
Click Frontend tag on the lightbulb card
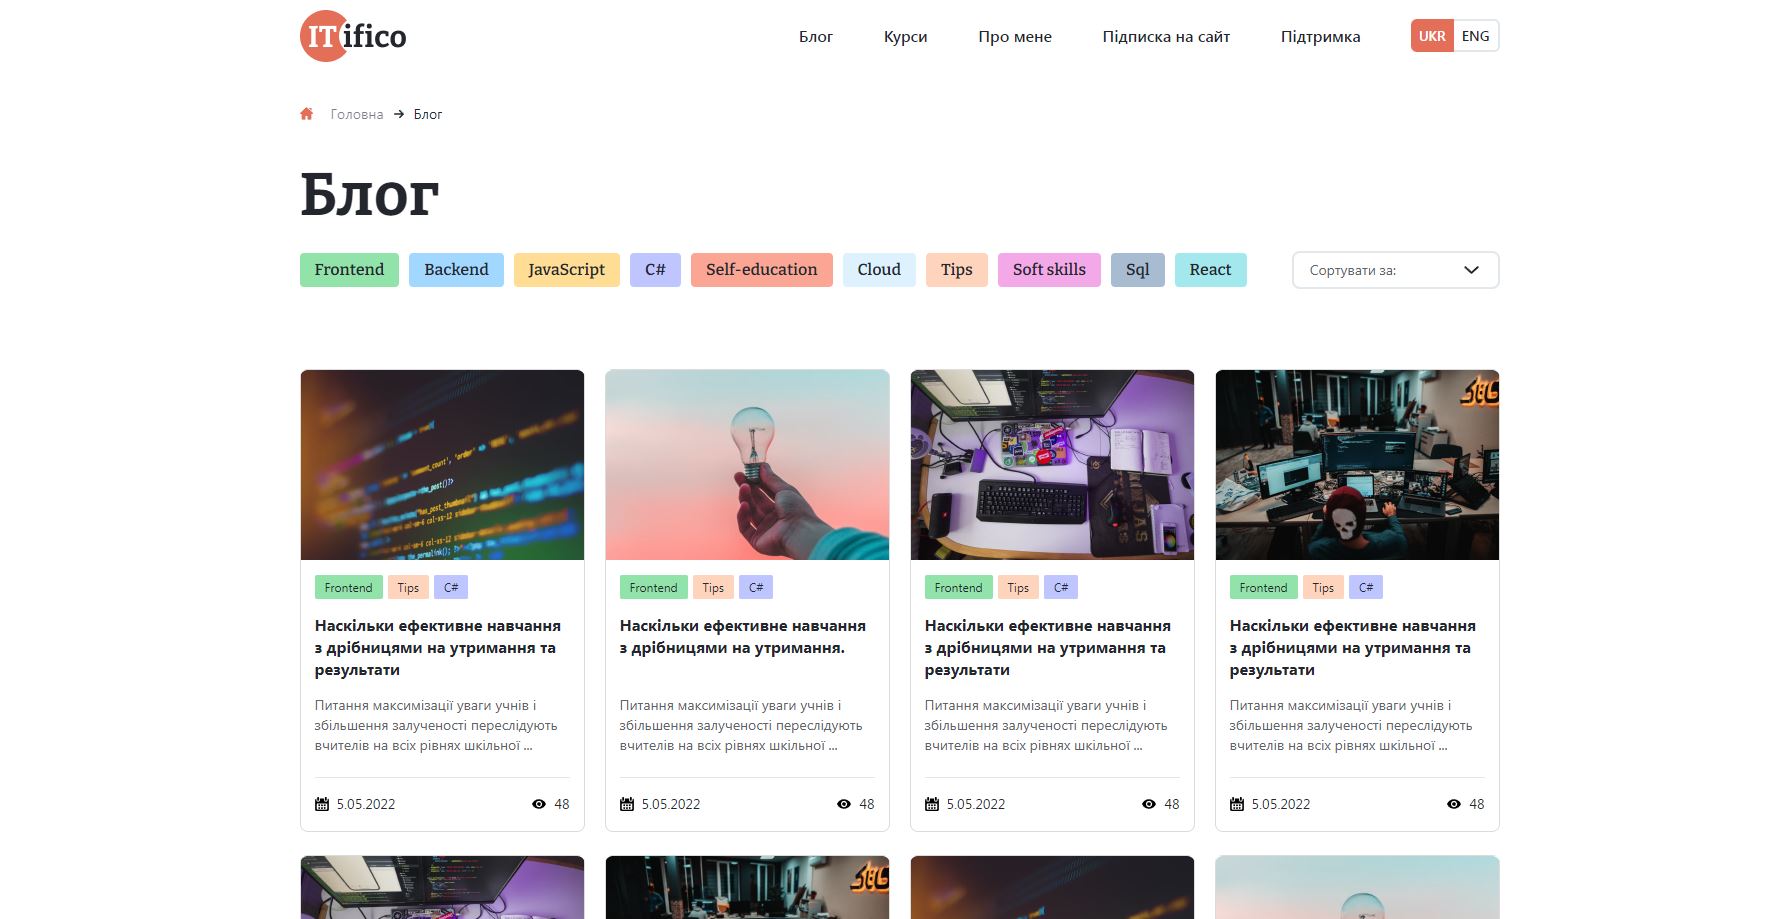point(653,587)
